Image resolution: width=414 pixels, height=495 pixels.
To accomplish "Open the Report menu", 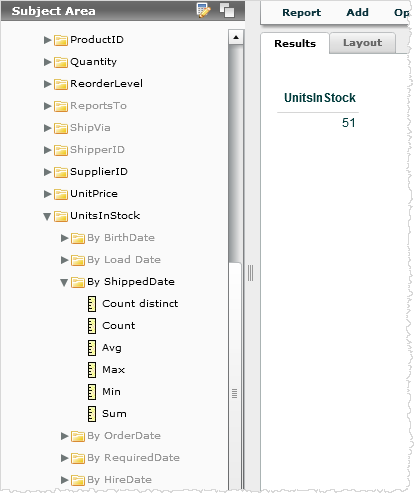I will 301,13.
